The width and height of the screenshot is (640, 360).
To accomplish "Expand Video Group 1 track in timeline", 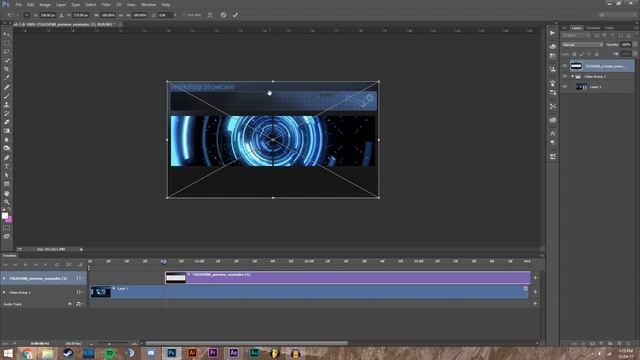I will [x=4, y=292].
